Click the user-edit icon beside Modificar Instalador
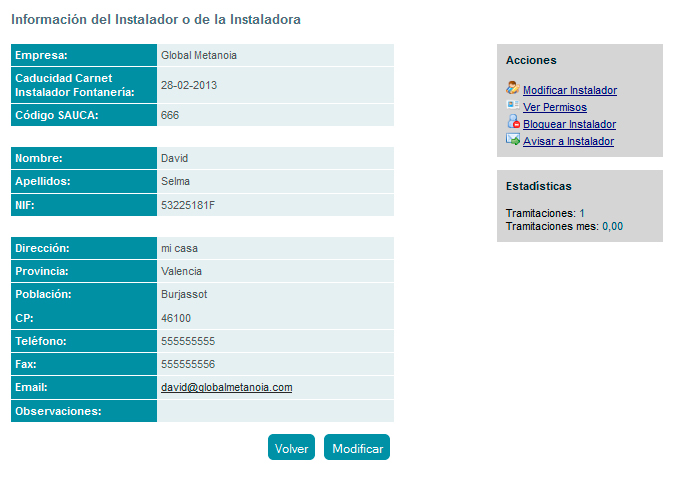The image size is (687, 479). coord(513,88)
